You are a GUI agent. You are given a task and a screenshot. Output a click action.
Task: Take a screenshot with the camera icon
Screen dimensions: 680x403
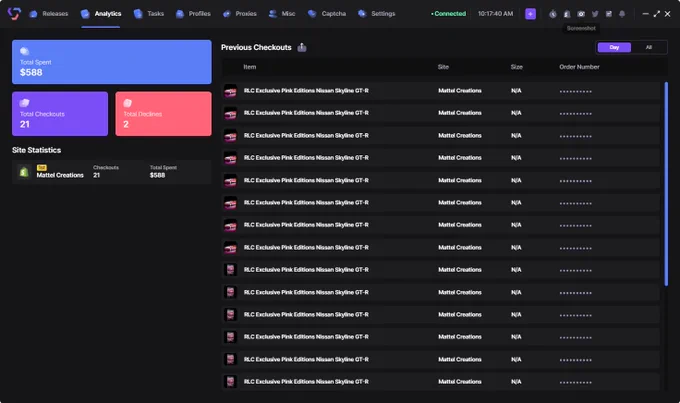point(581,14)
